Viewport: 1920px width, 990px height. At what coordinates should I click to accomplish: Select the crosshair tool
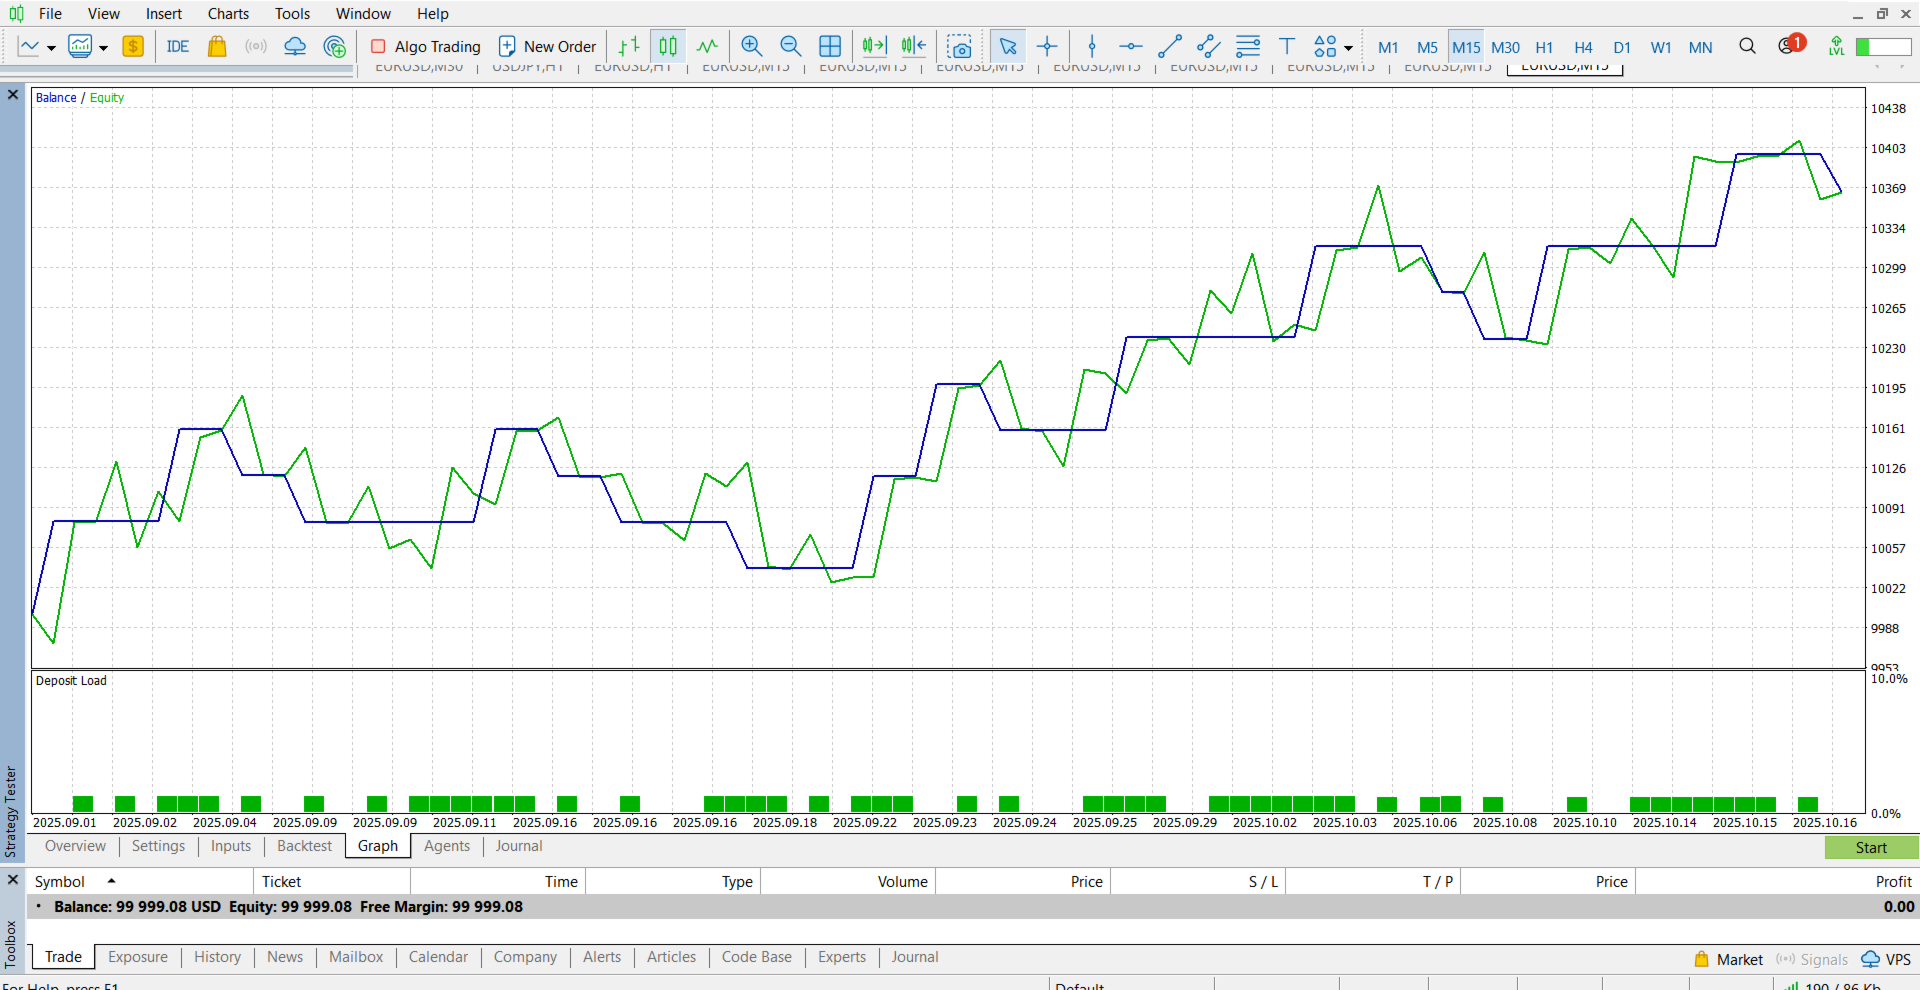pyautogui.click(x=1047, y=46)
